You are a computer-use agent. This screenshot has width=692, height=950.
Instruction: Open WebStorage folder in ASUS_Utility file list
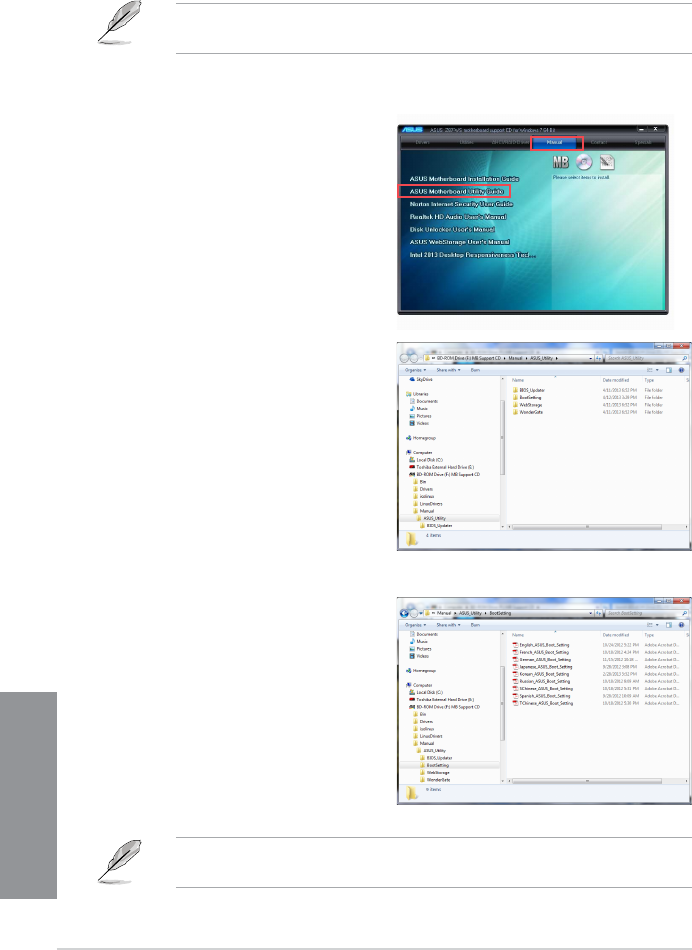click(x=527, y=405)
